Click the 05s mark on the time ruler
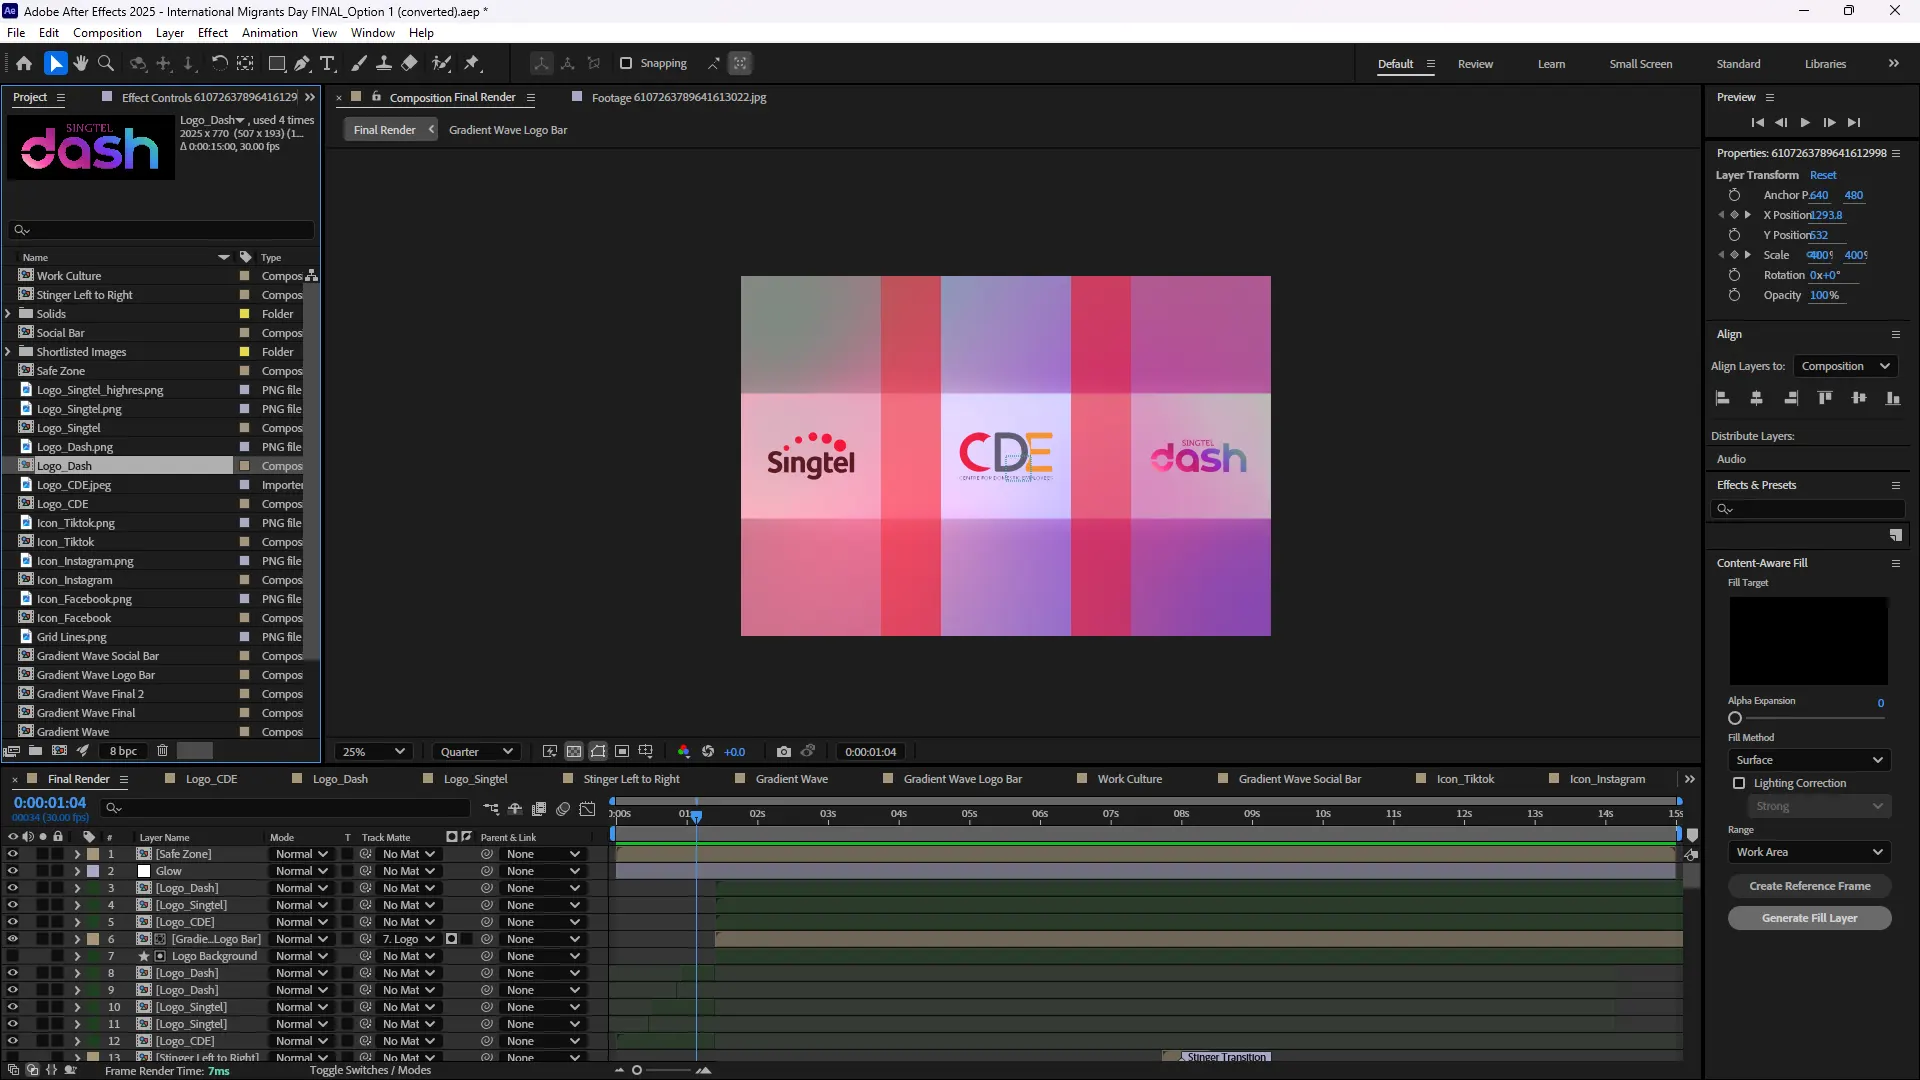Screen dimensions: 1920x1080 pos(969,814)
